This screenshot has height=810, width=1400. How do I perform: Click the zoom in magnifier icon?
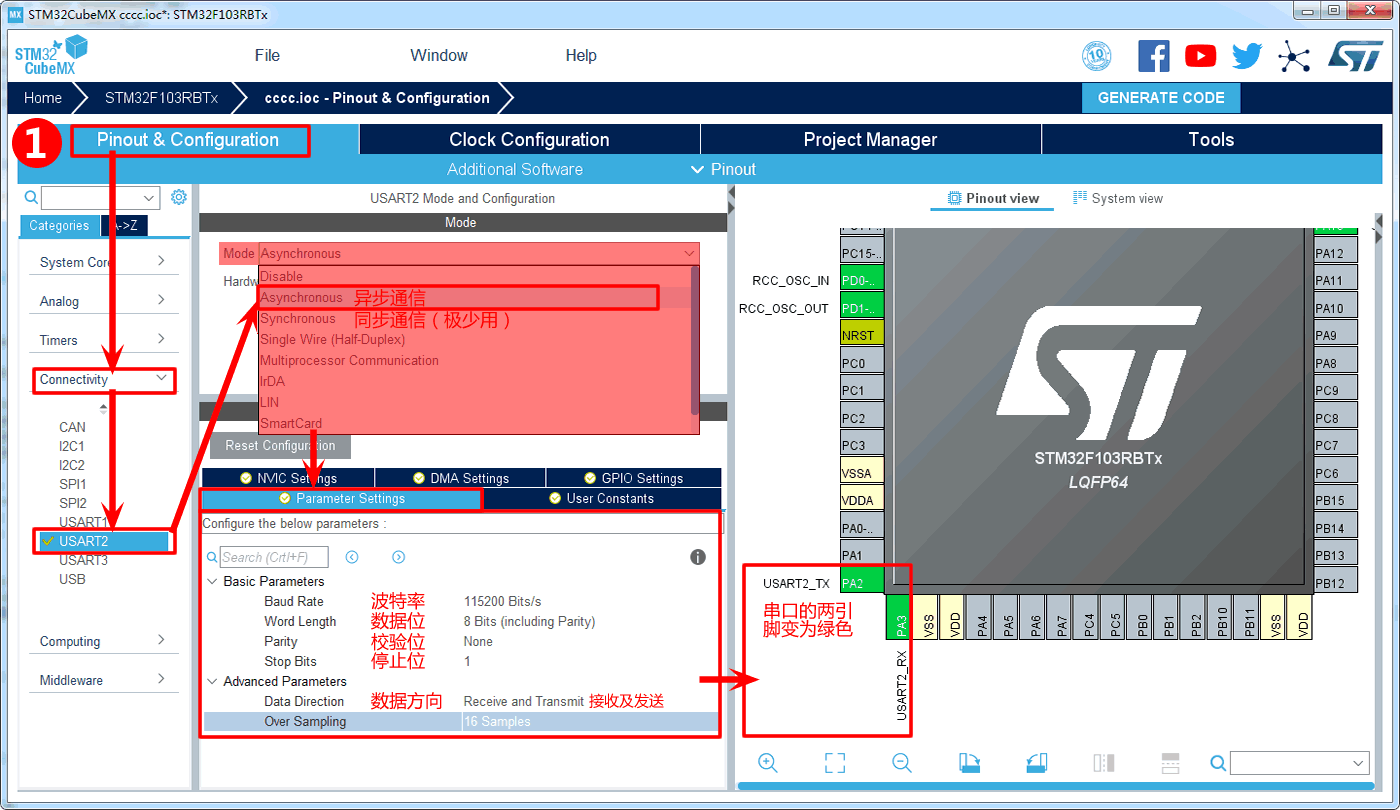tap(768, 763)
